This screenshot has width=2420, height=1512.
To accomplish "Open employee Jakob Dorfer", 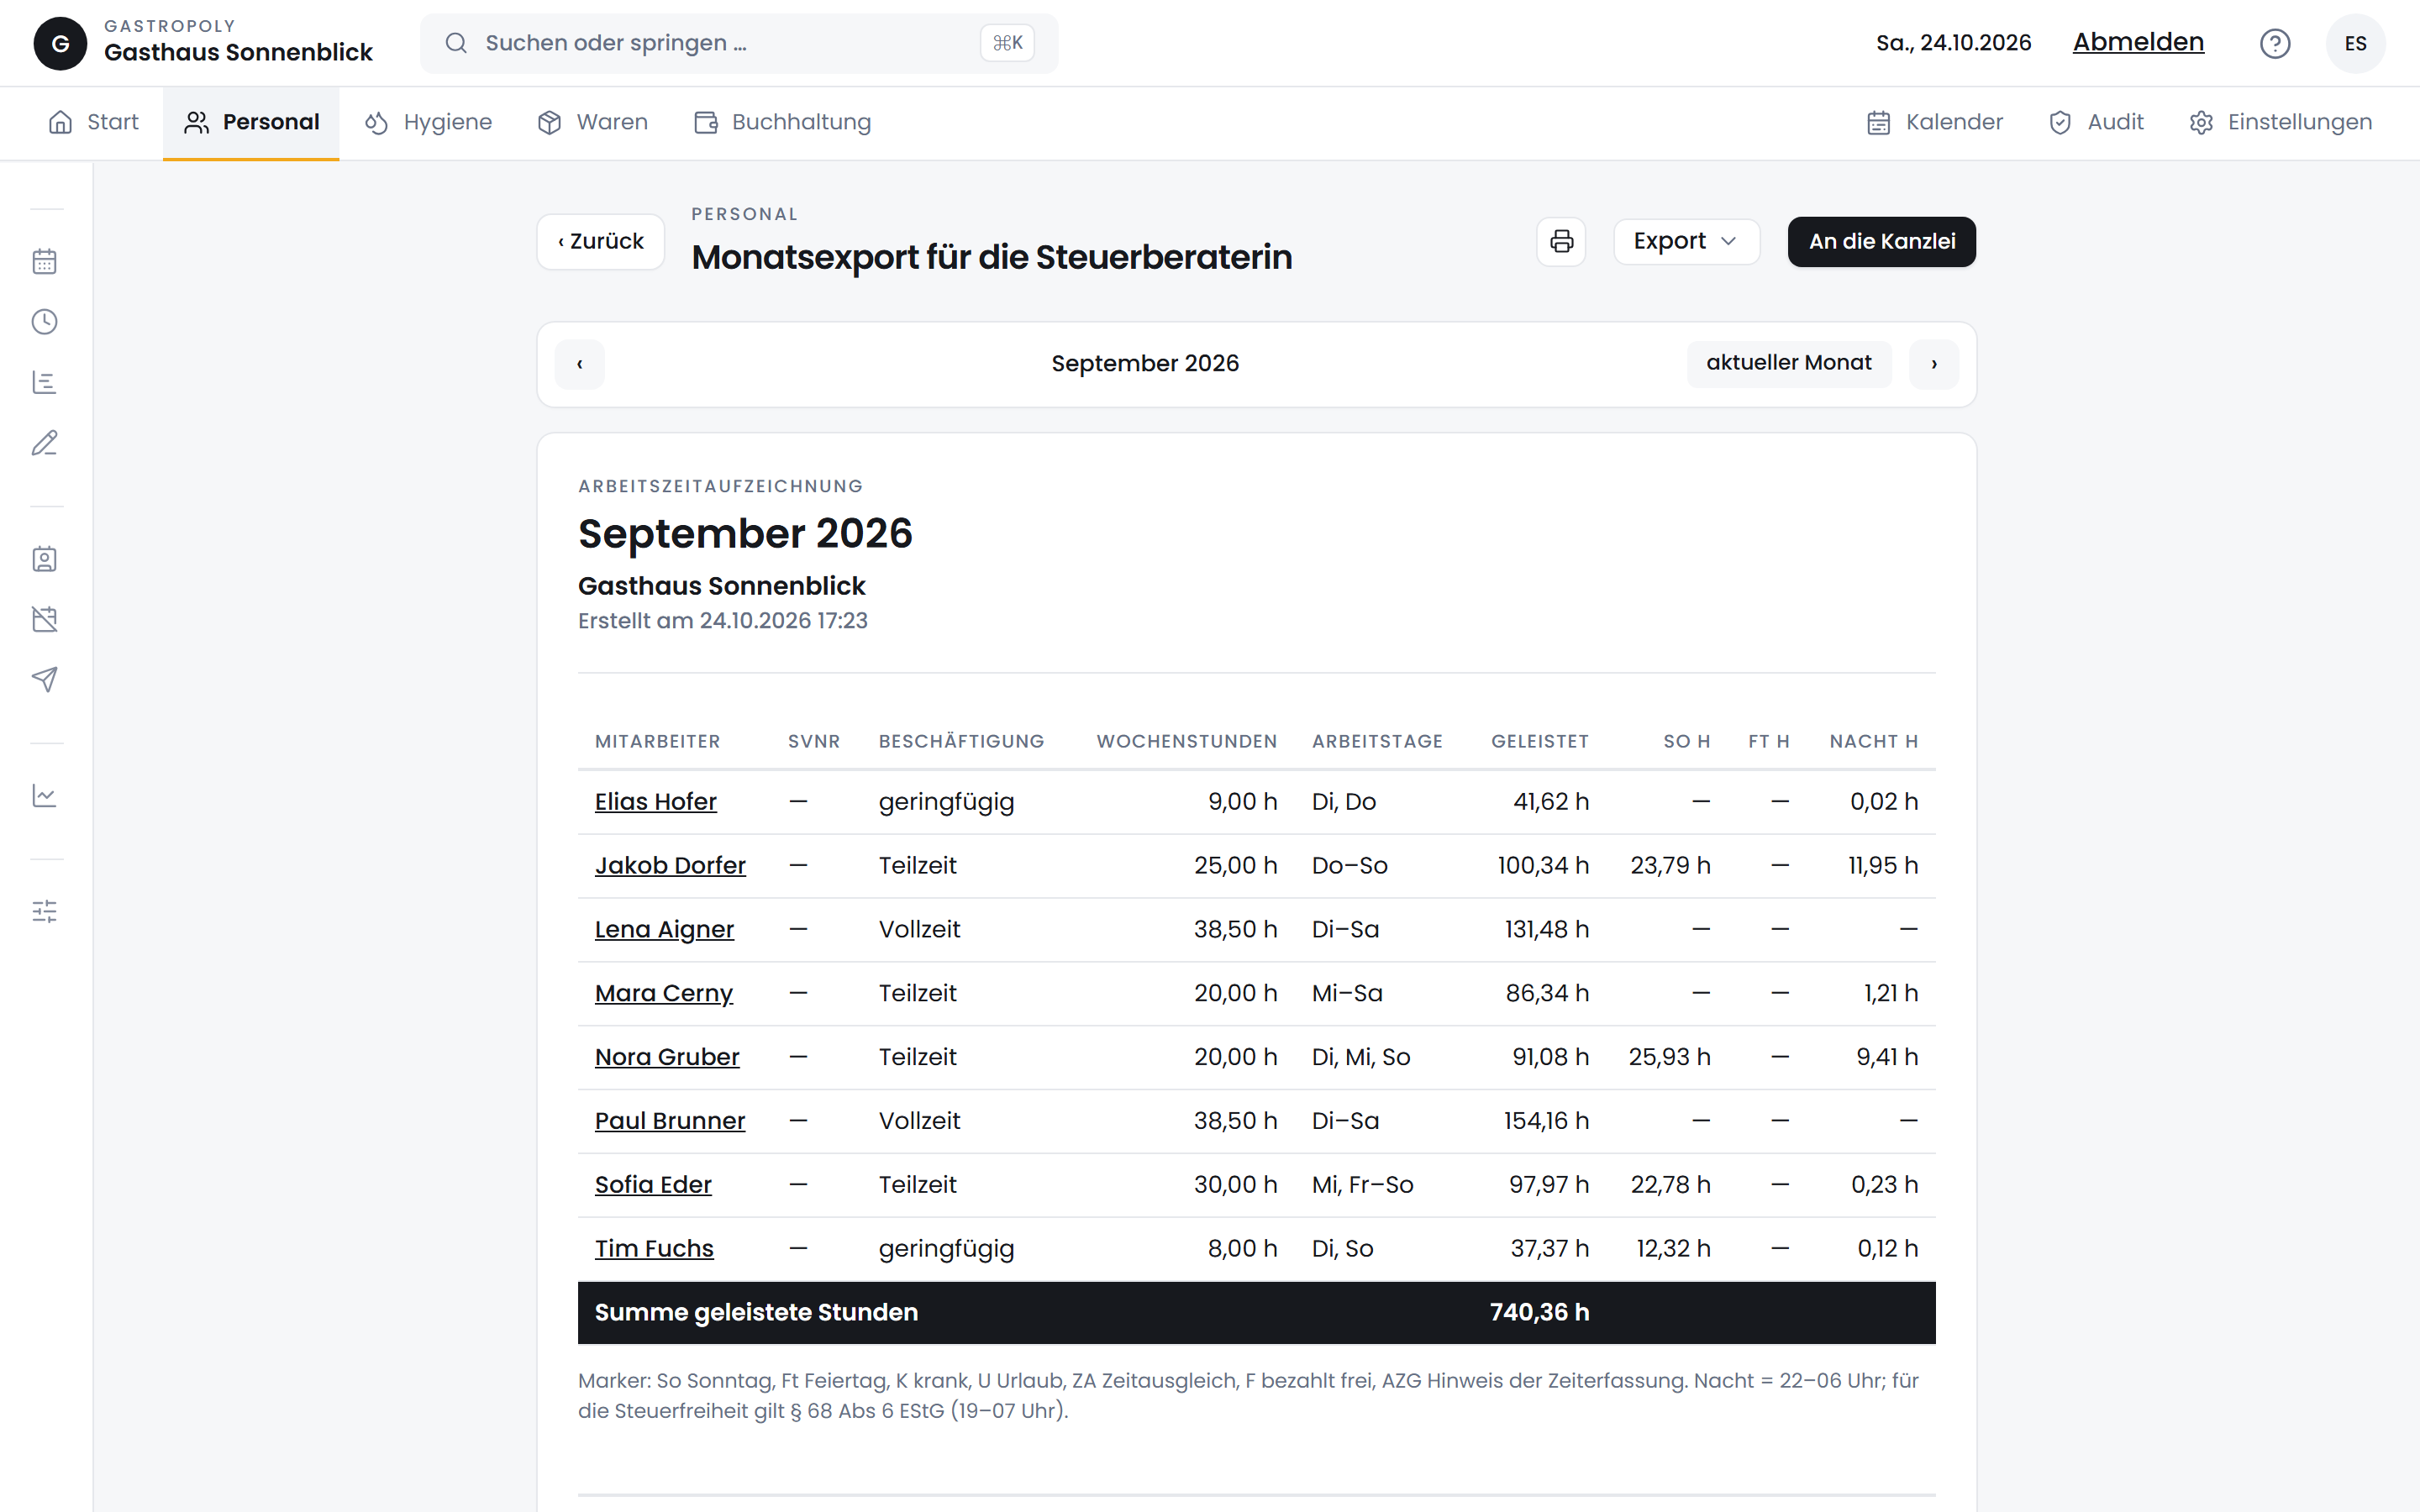I will click(670, 866).
